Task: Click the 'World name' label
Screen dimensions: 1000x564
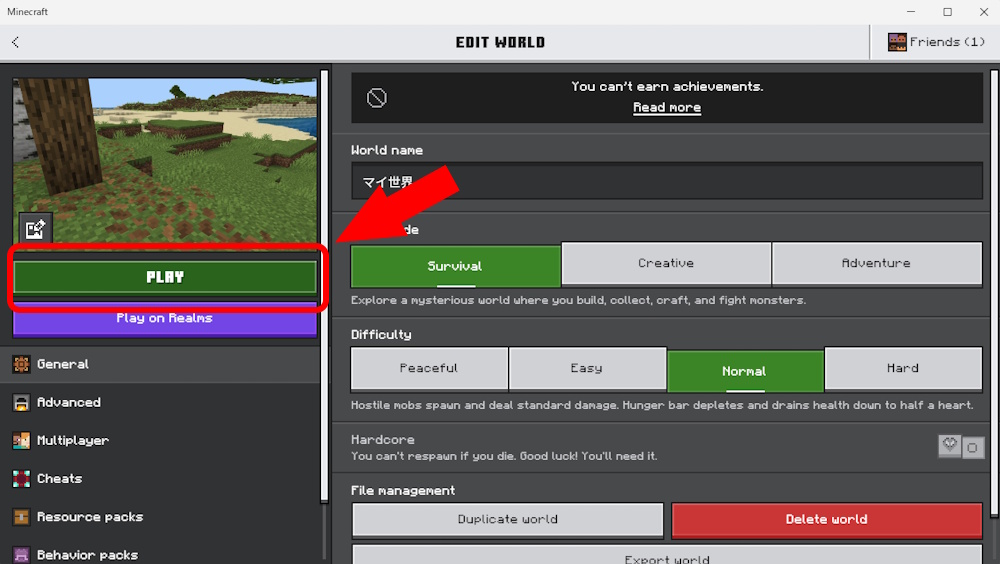Action: click(386, 150)
